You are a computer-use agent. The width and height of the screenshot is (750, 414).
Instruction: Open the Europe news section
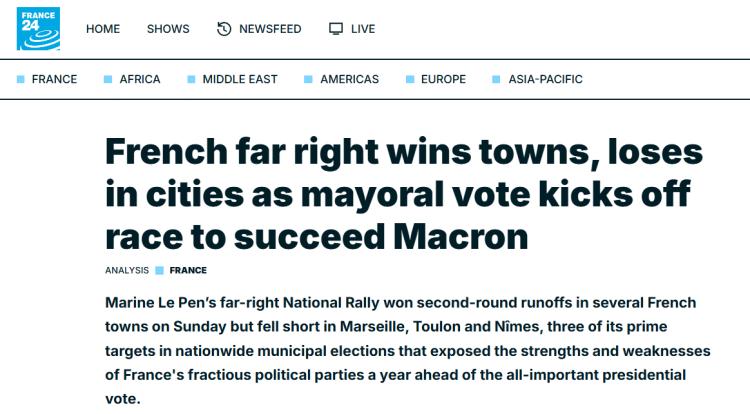[x=443, y=80]
